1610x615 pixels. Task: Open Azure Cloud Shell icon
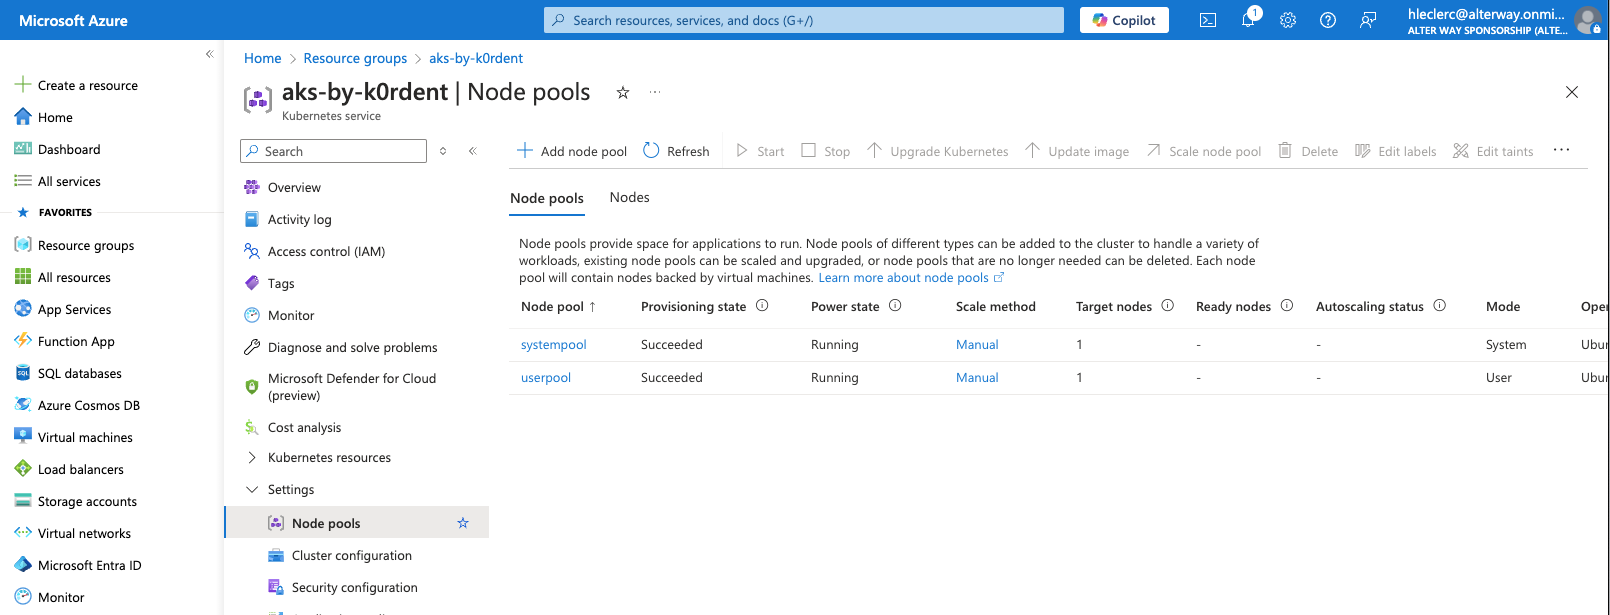pyautogui.click(x=1208, y=20)
